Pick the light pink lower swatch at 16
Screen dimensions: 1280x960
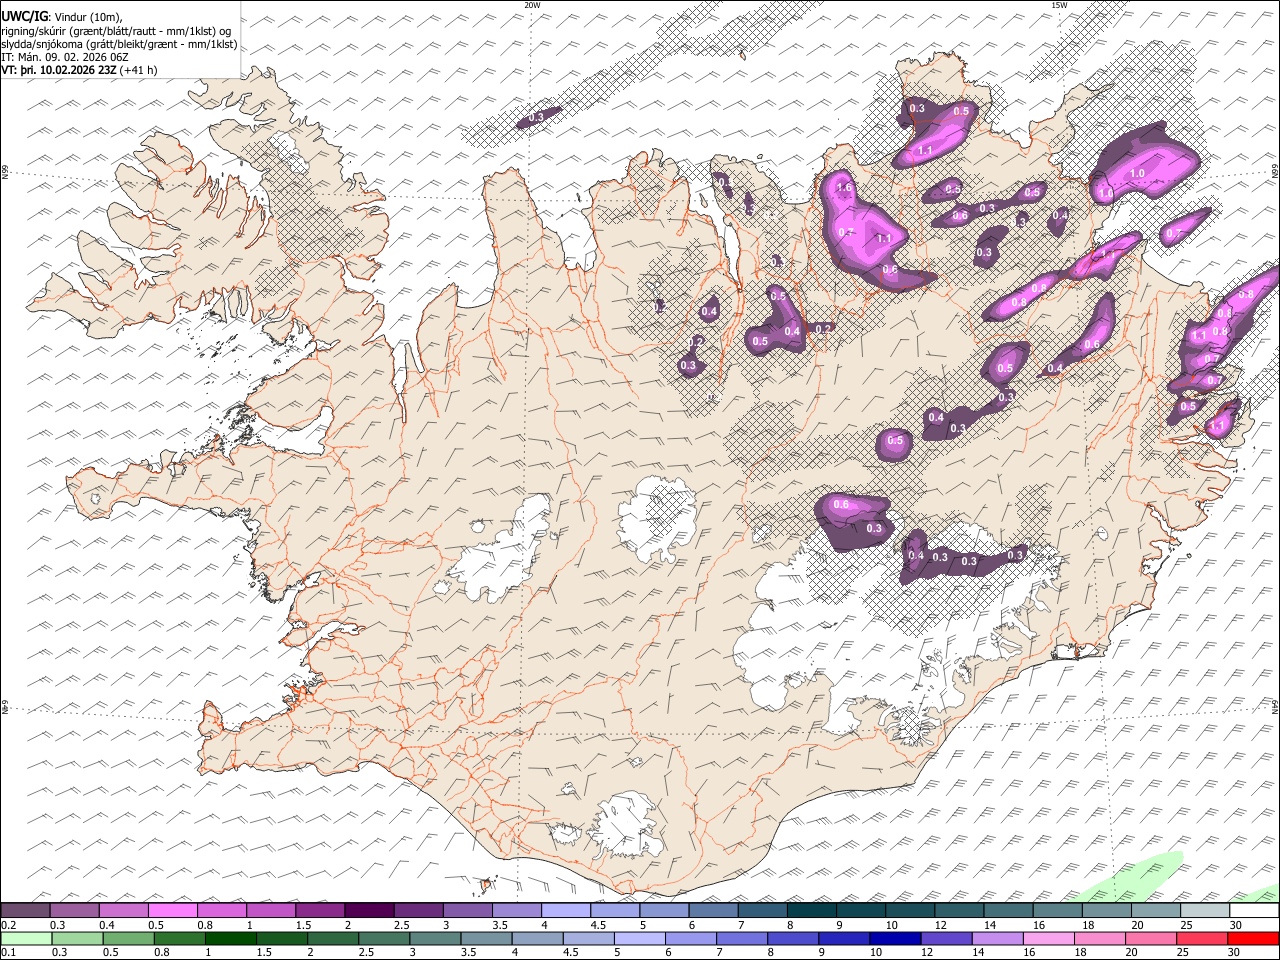1047,938
